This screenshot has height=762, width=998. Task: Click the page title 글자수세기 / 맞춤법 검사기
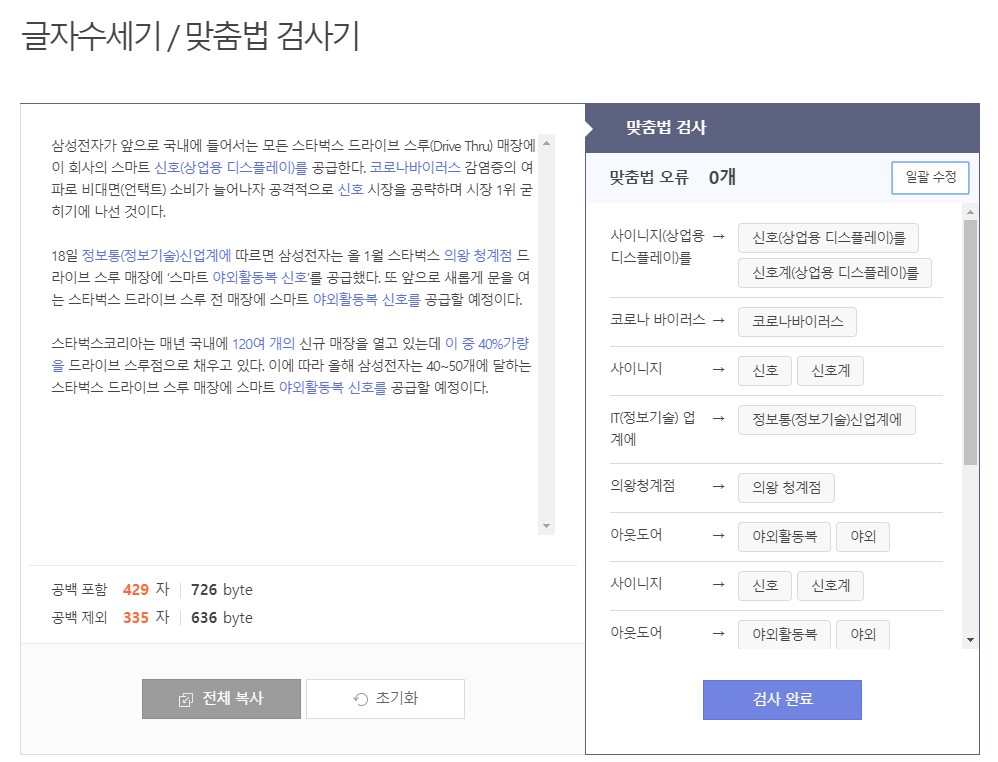click(190, 36)
